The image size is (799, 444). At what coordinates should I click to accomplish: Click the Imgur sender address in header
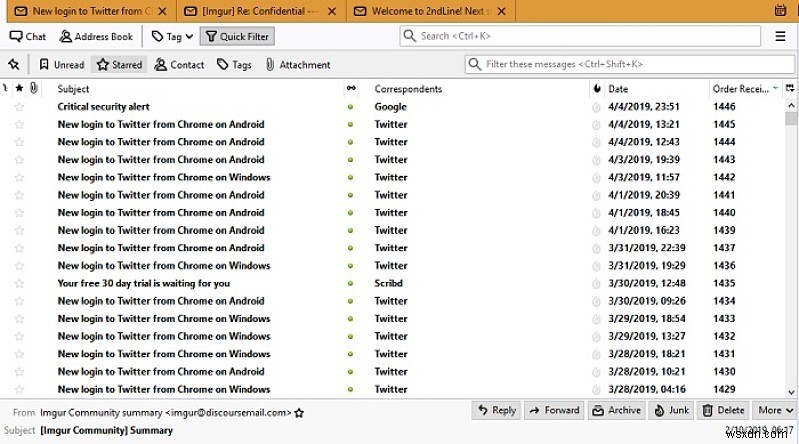166,412
